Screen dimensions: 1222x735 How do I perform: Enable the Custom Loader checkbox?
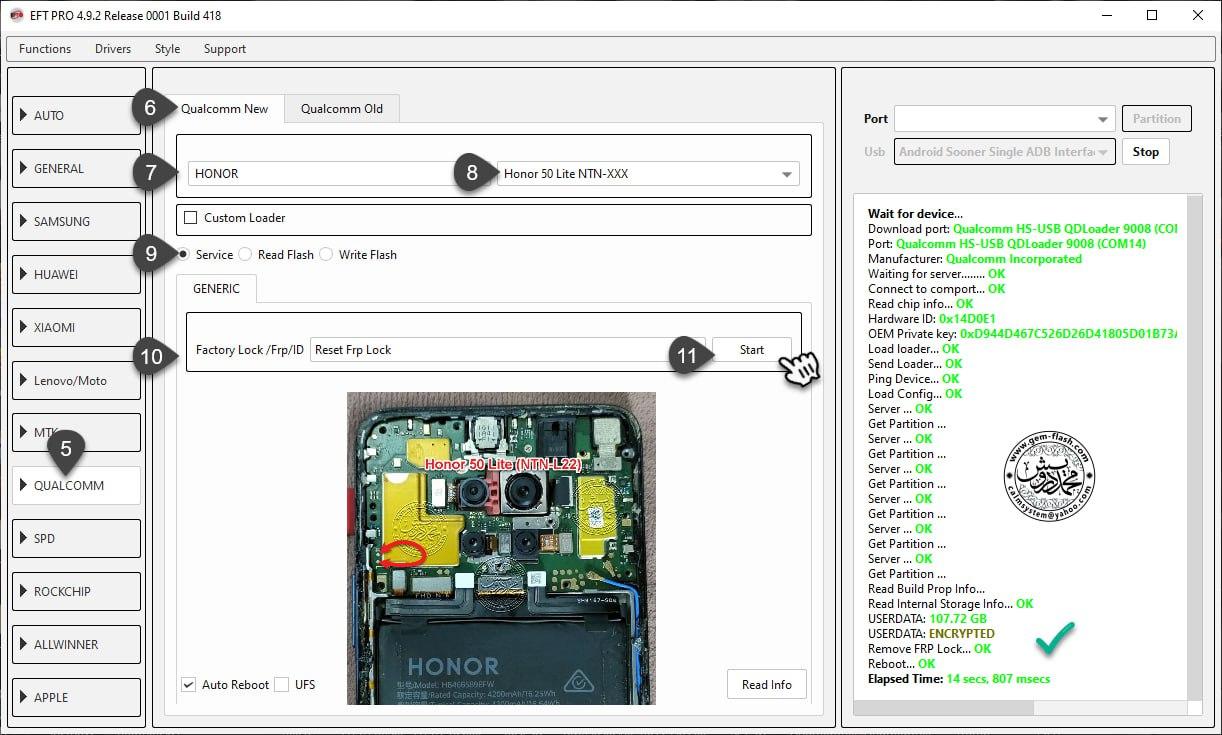pyautogui.click(x=191, y=217)
